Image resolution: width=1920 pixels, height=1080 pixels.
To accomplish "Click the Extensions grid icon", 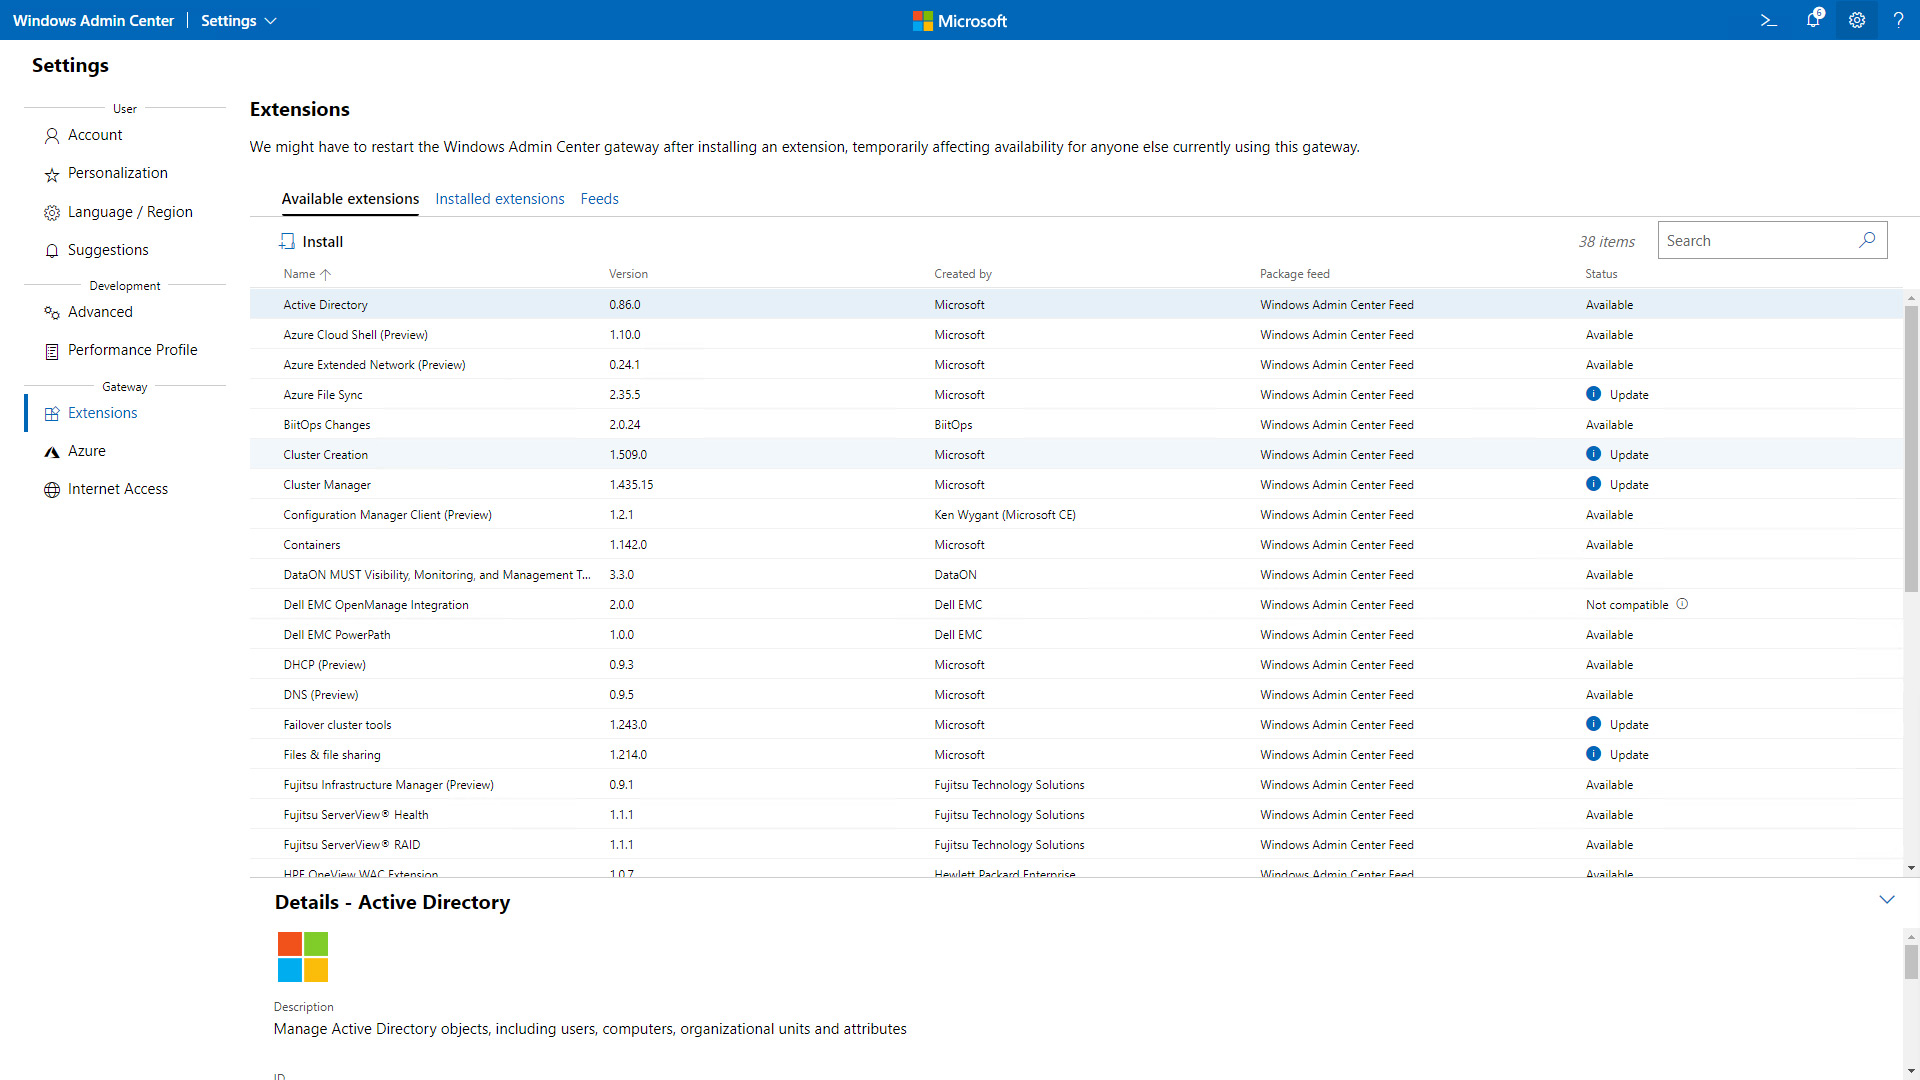I will [52, 414].
